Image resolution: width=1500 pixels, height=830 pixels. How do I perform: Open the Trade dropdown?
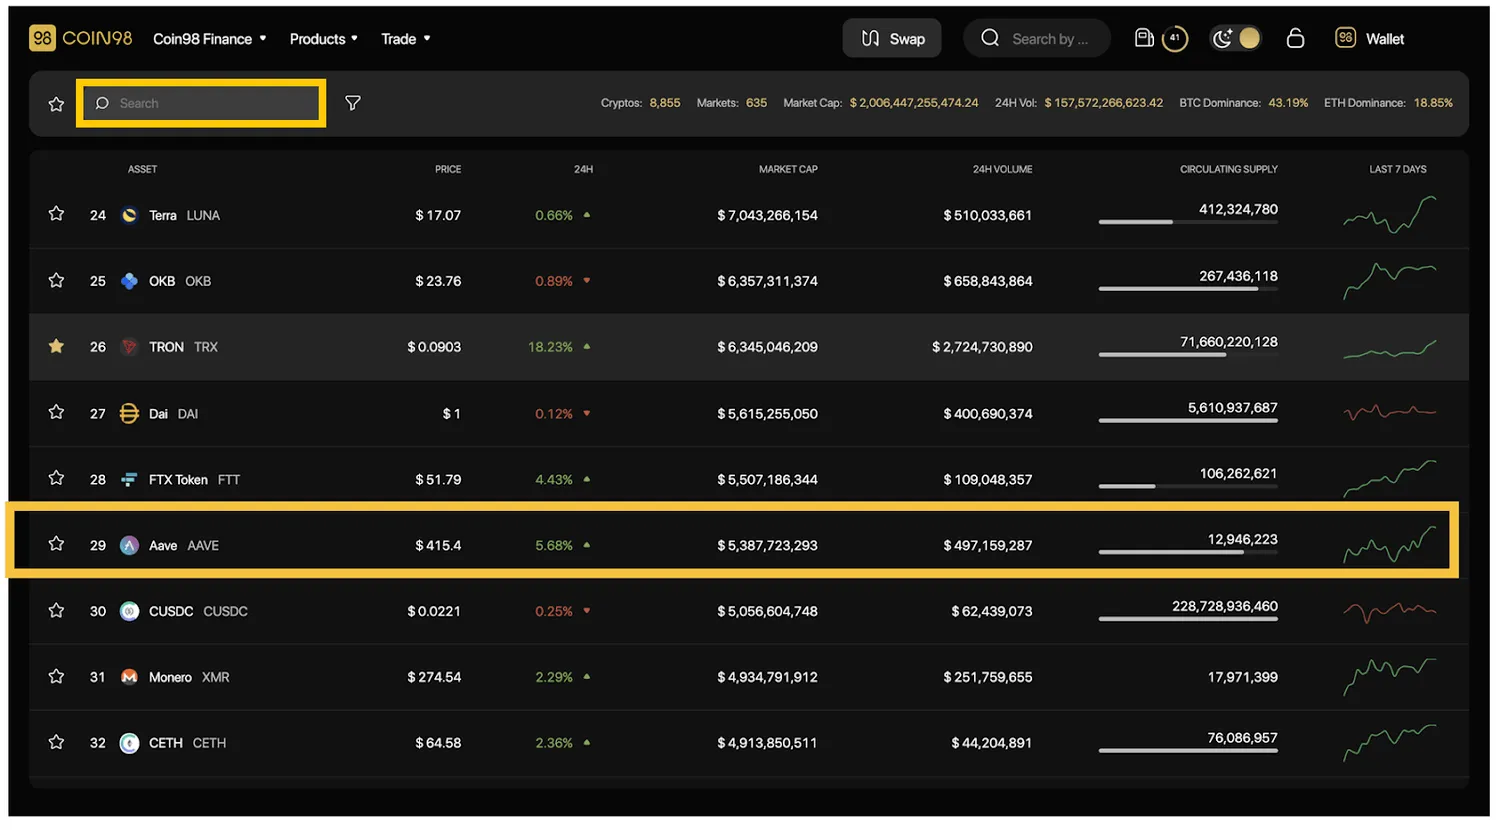pos(405,39)
